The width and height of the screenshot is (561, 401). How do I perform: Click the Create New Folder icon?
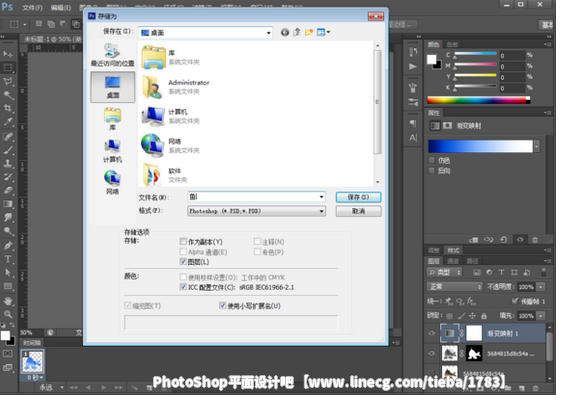click(x=309, y=33)
